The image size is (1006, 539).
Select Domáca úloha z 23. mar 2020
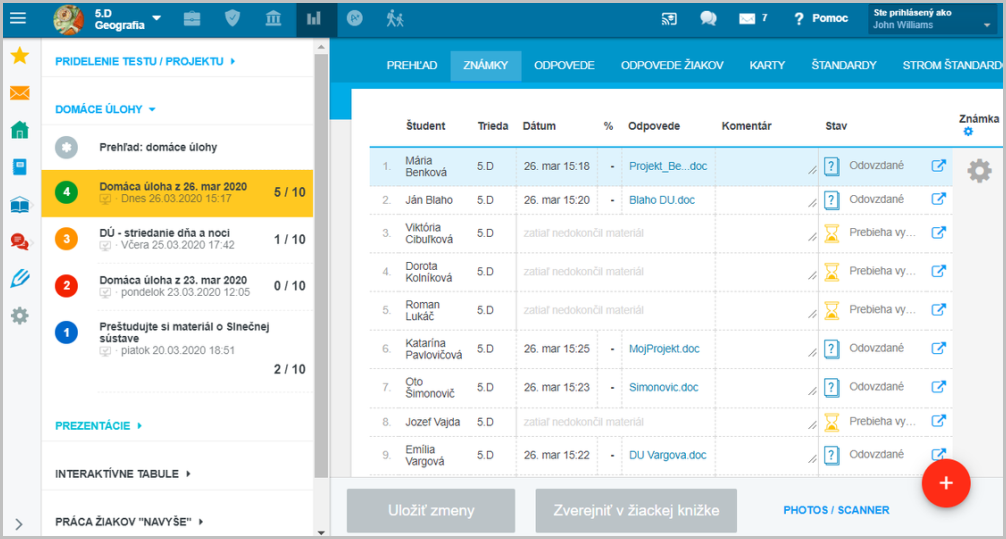point(178,286)
